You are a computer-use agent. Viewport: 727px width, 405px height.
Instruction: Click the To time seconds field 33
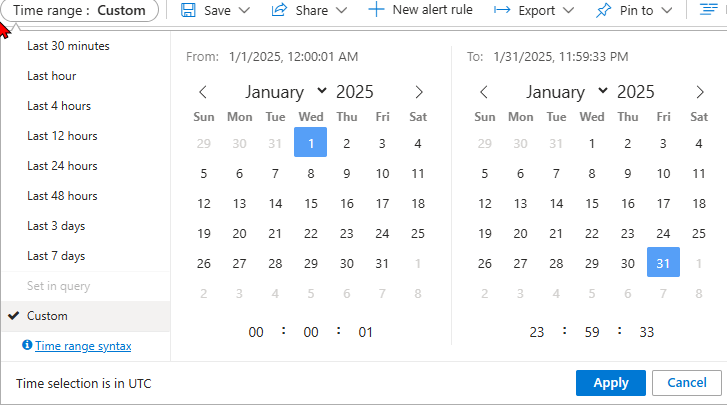646,332
